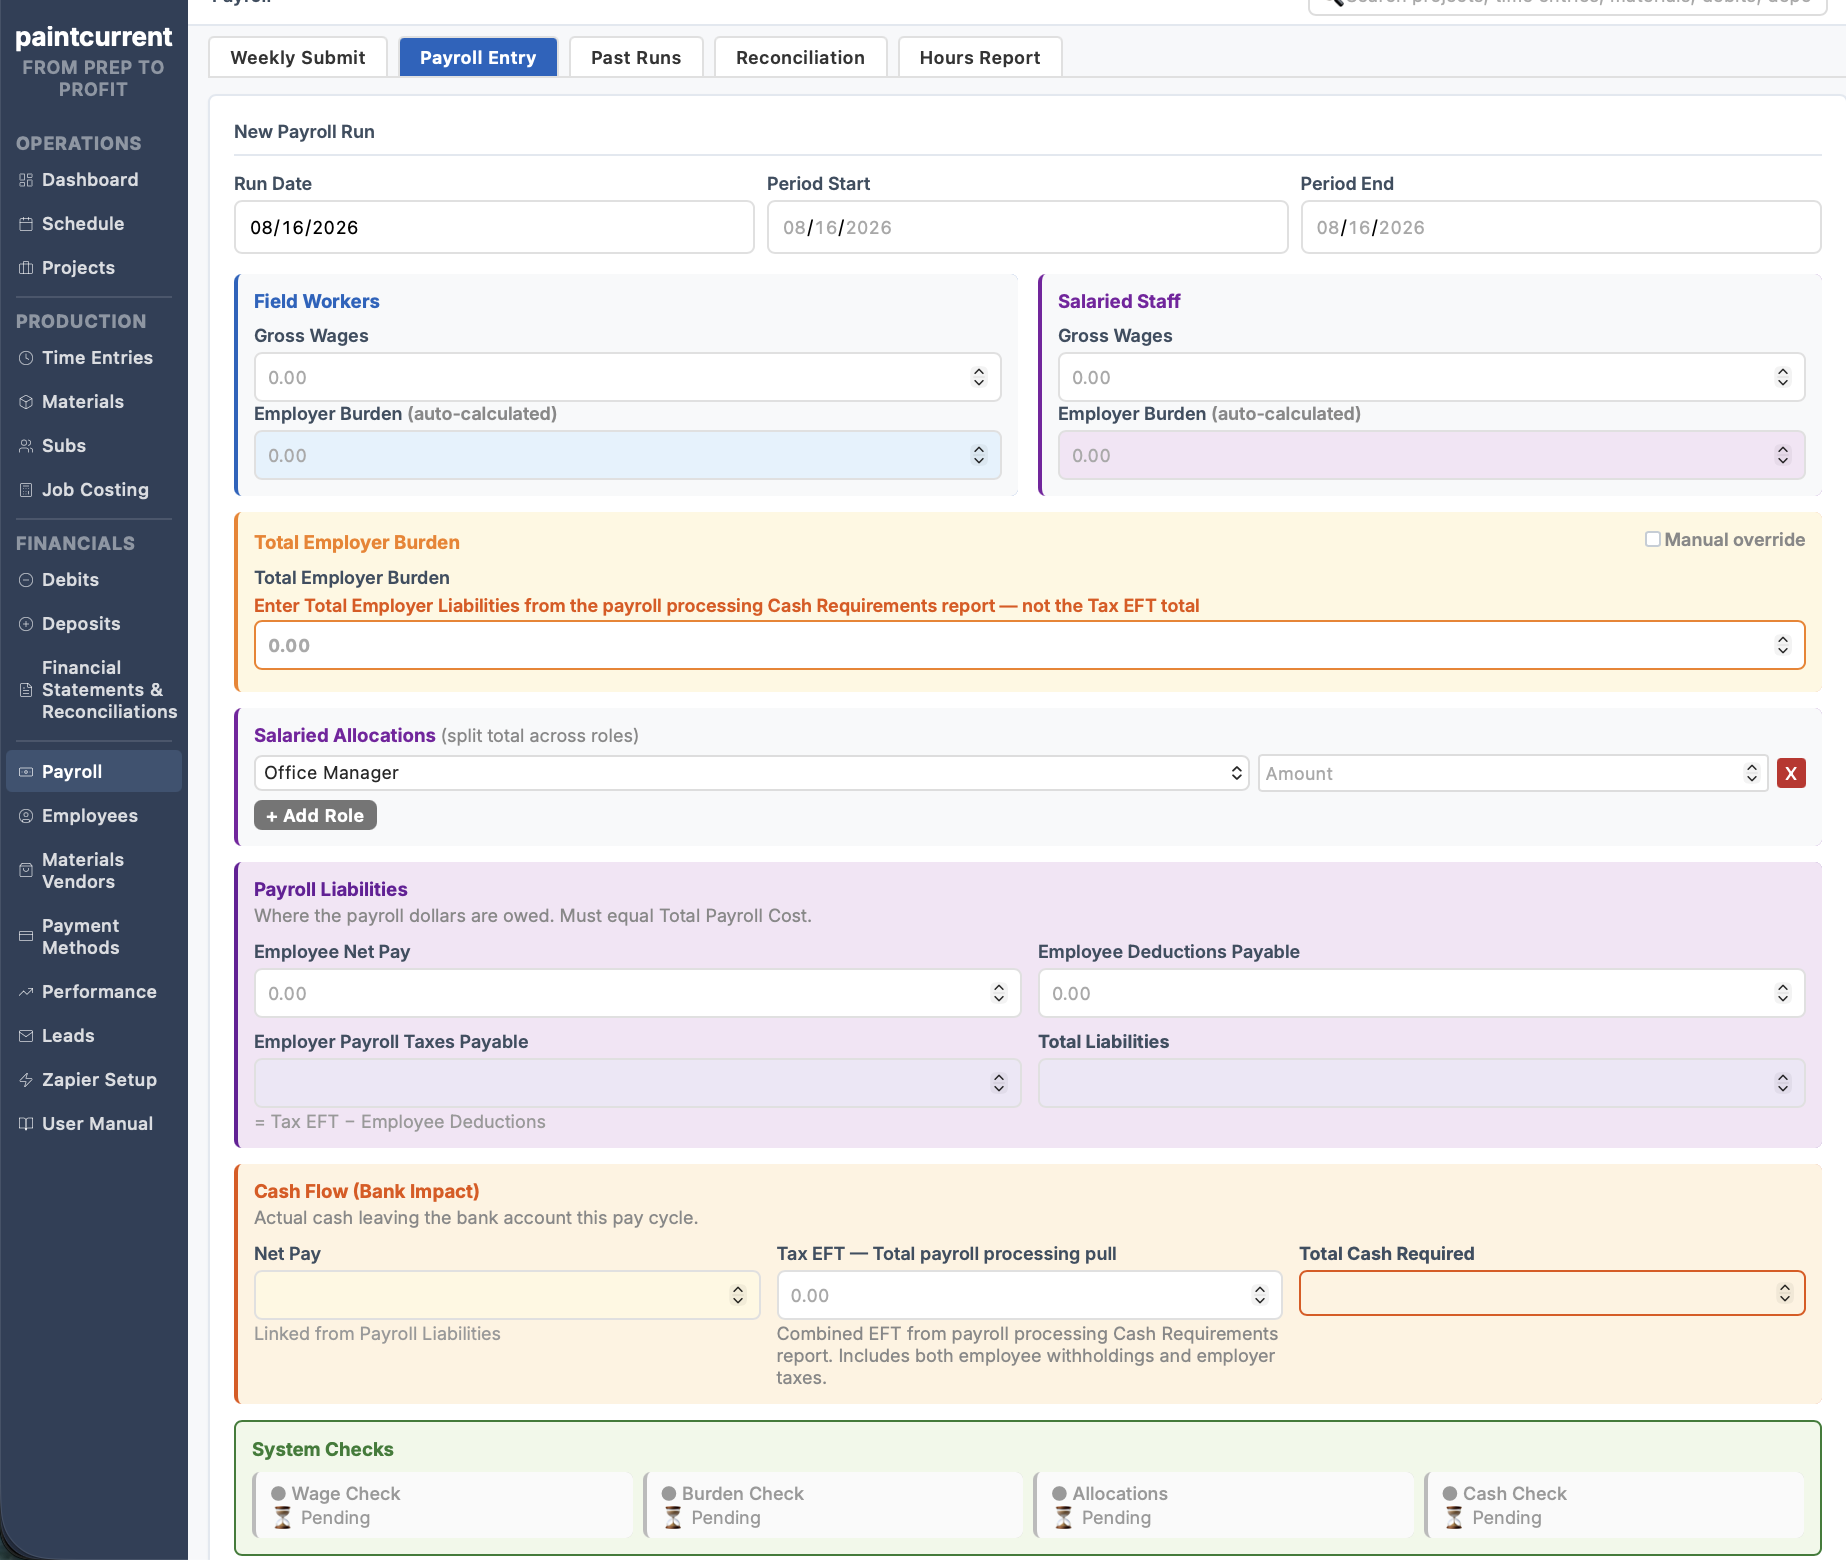Click the Schedule calendar icon
1846x1560 pixels.
point(26,224)
